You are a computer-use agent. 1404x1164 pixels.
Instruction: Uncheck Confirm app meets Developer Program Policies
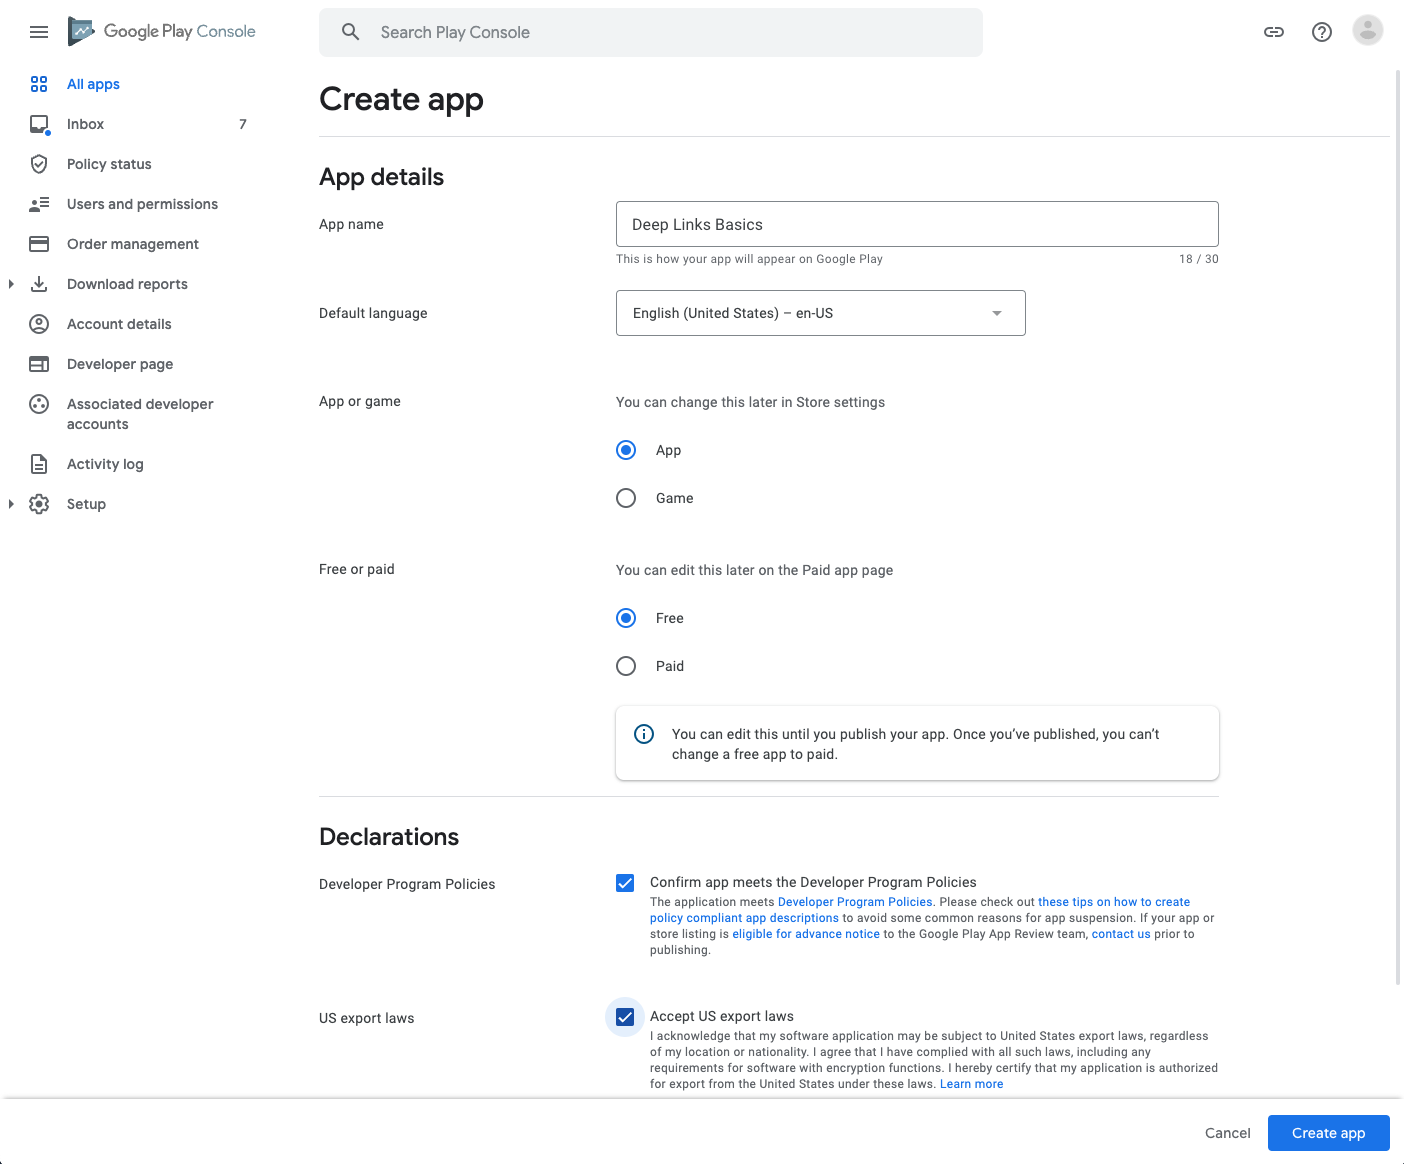click(625, 883)
